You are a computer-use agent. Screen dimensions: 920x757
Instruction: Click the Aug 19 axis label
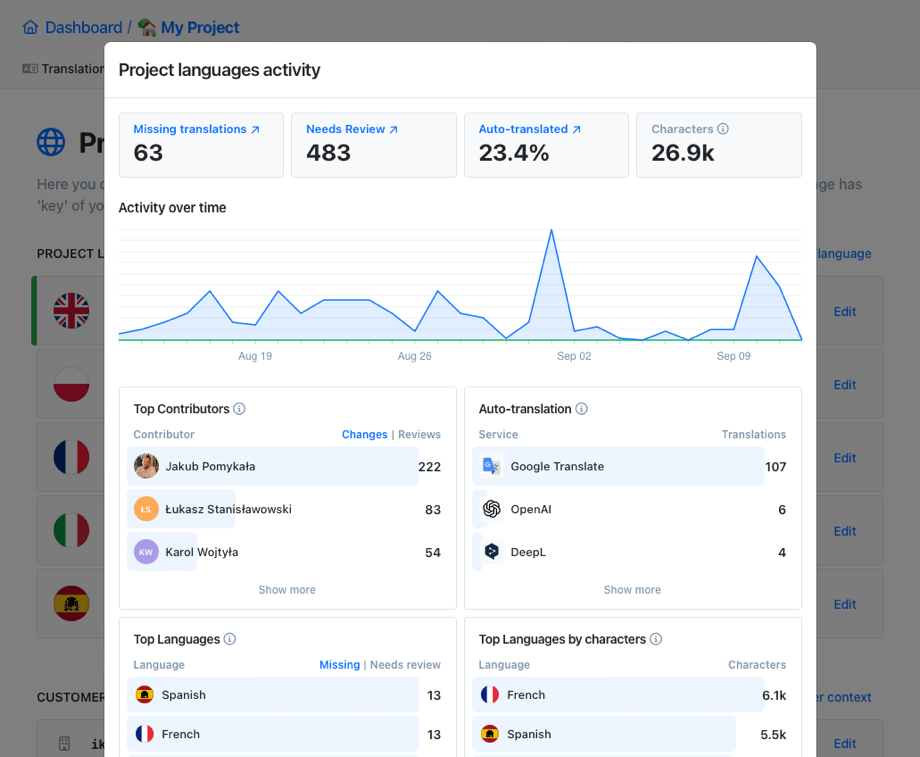pyautogui.click(x=255, y=356)
